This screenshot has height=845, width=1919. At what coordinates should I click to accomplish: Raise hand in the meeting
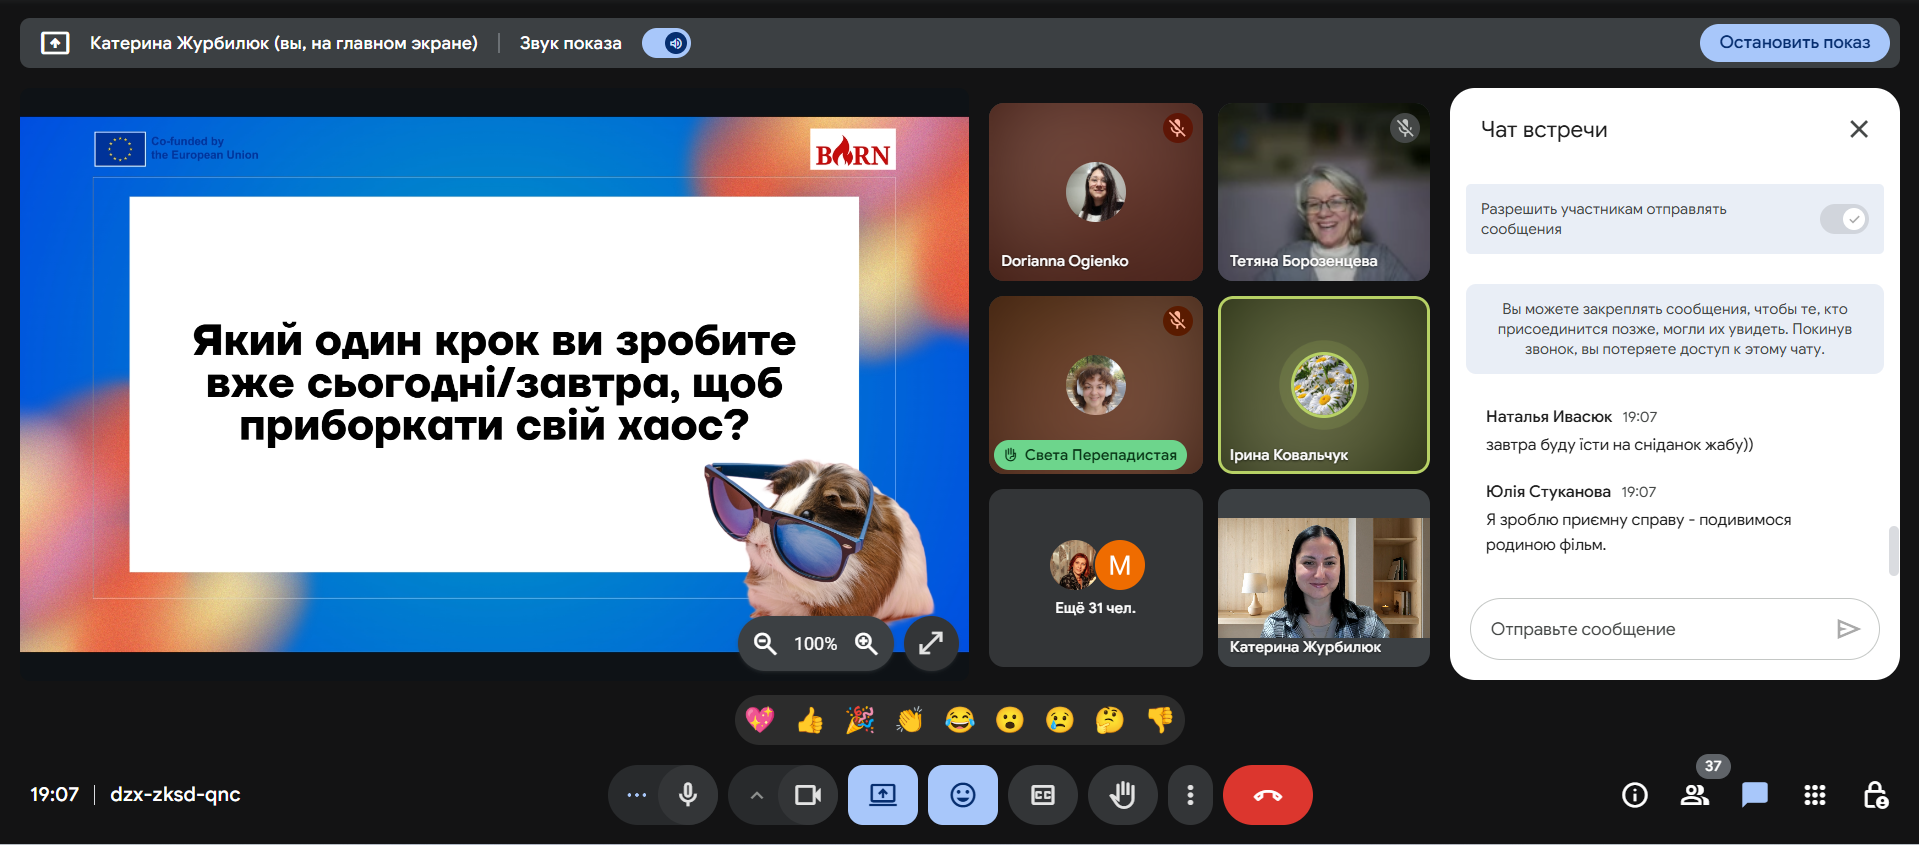point(1122,795)
